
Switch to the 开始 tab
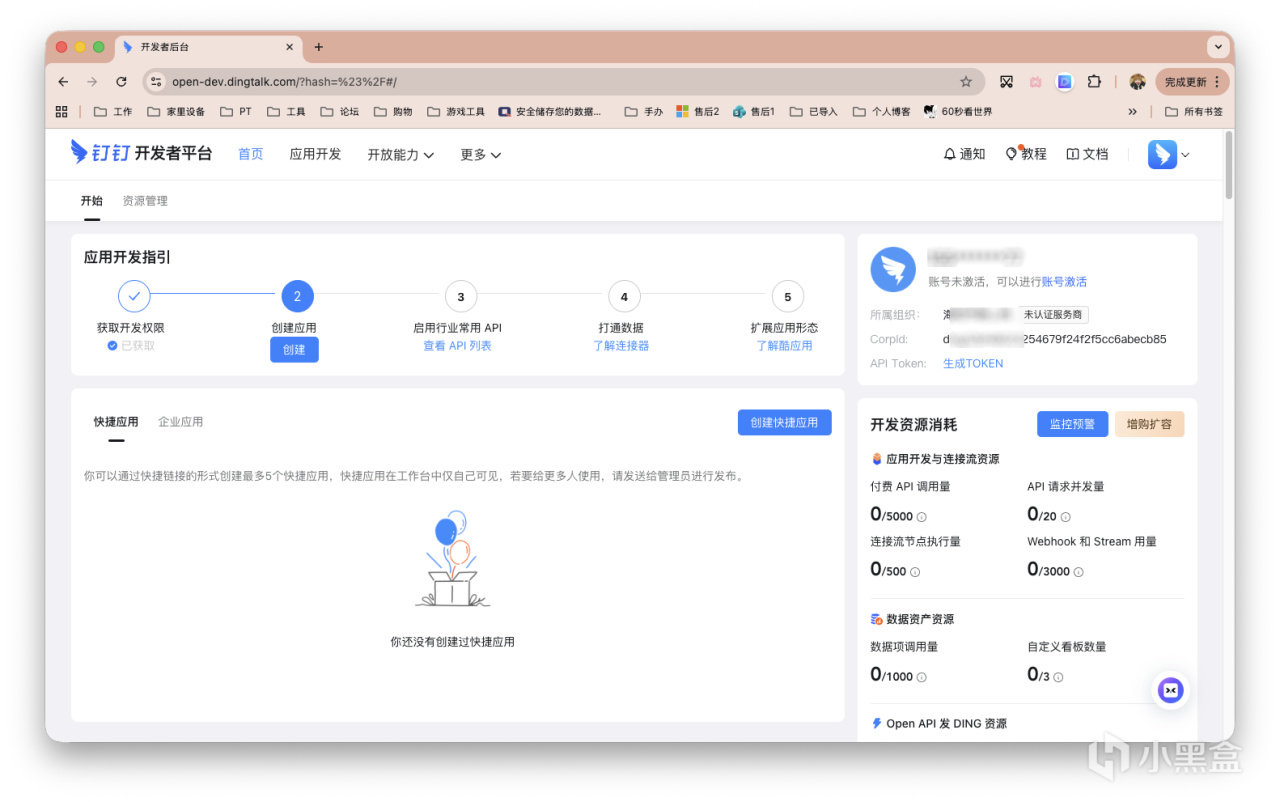tap(92, 201)
